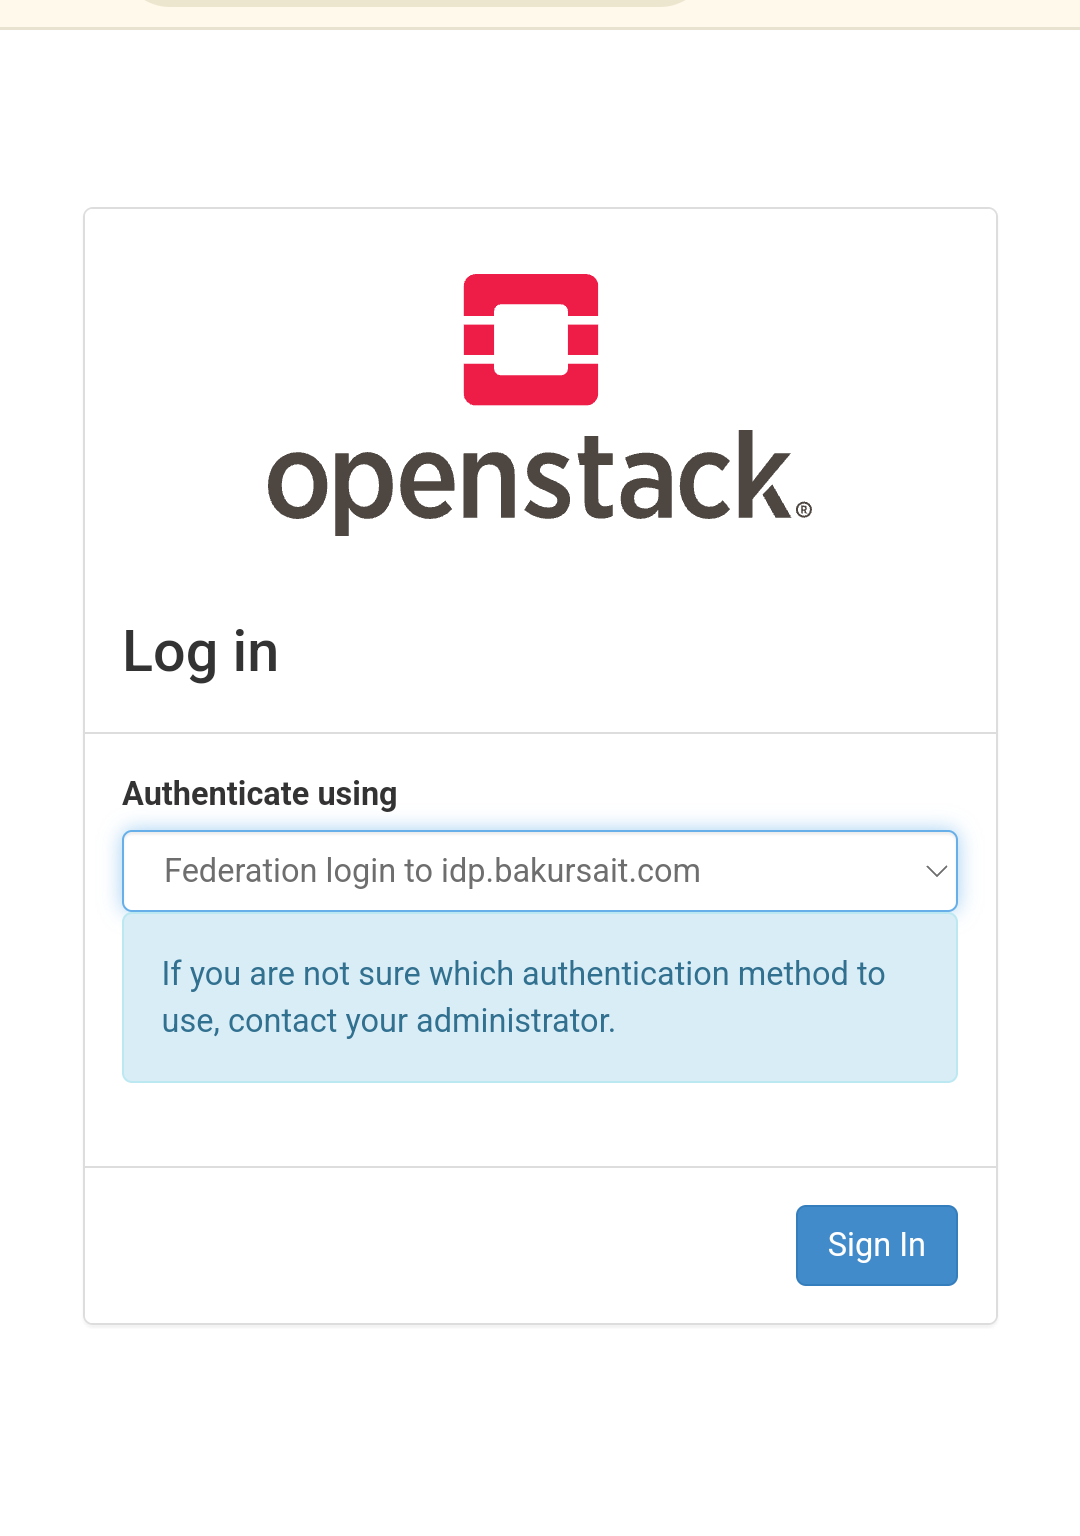Click the registered trademark symbol after openstack
The image size is (1080, 1536).
point(804,510)
